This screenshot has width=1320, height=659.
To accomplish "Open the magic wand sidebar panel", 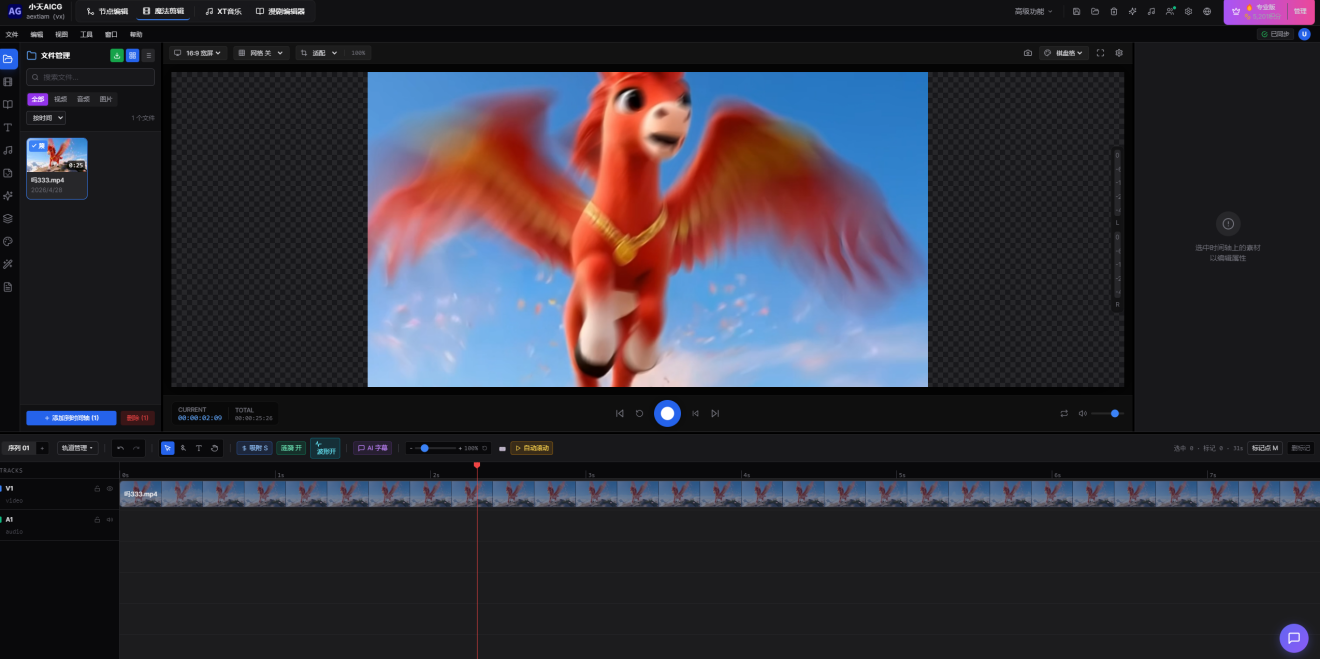I will (x=8, y=264).
